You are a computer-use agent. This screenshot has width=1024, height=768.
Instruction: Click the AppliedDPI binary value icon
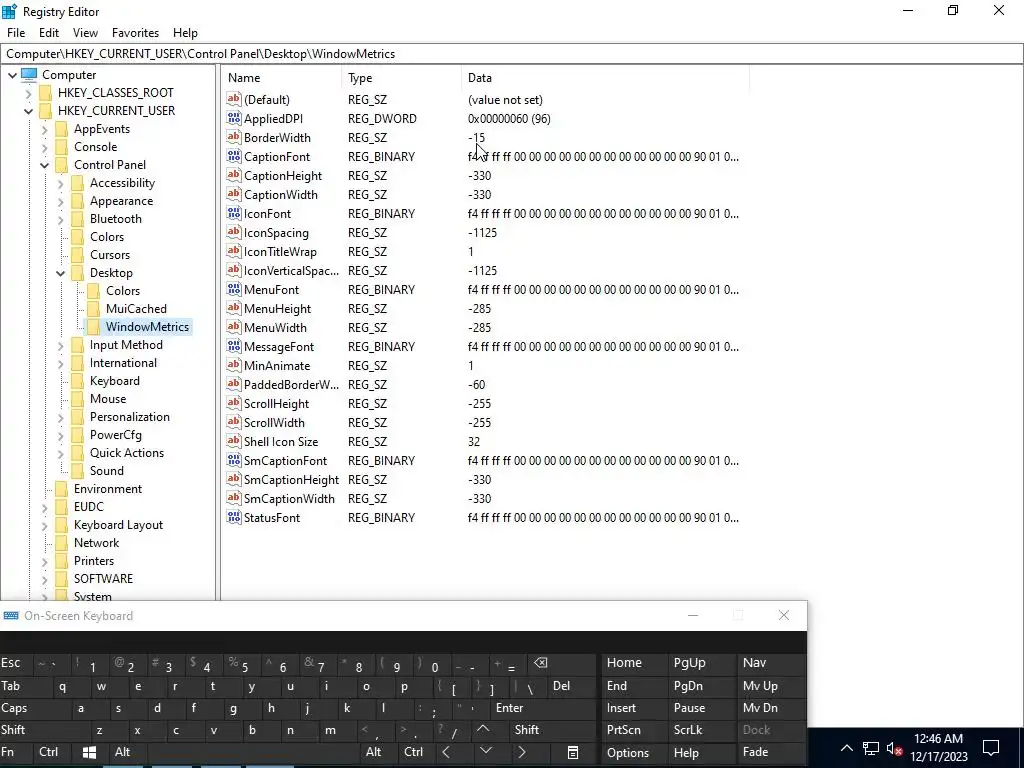(234, 118)
